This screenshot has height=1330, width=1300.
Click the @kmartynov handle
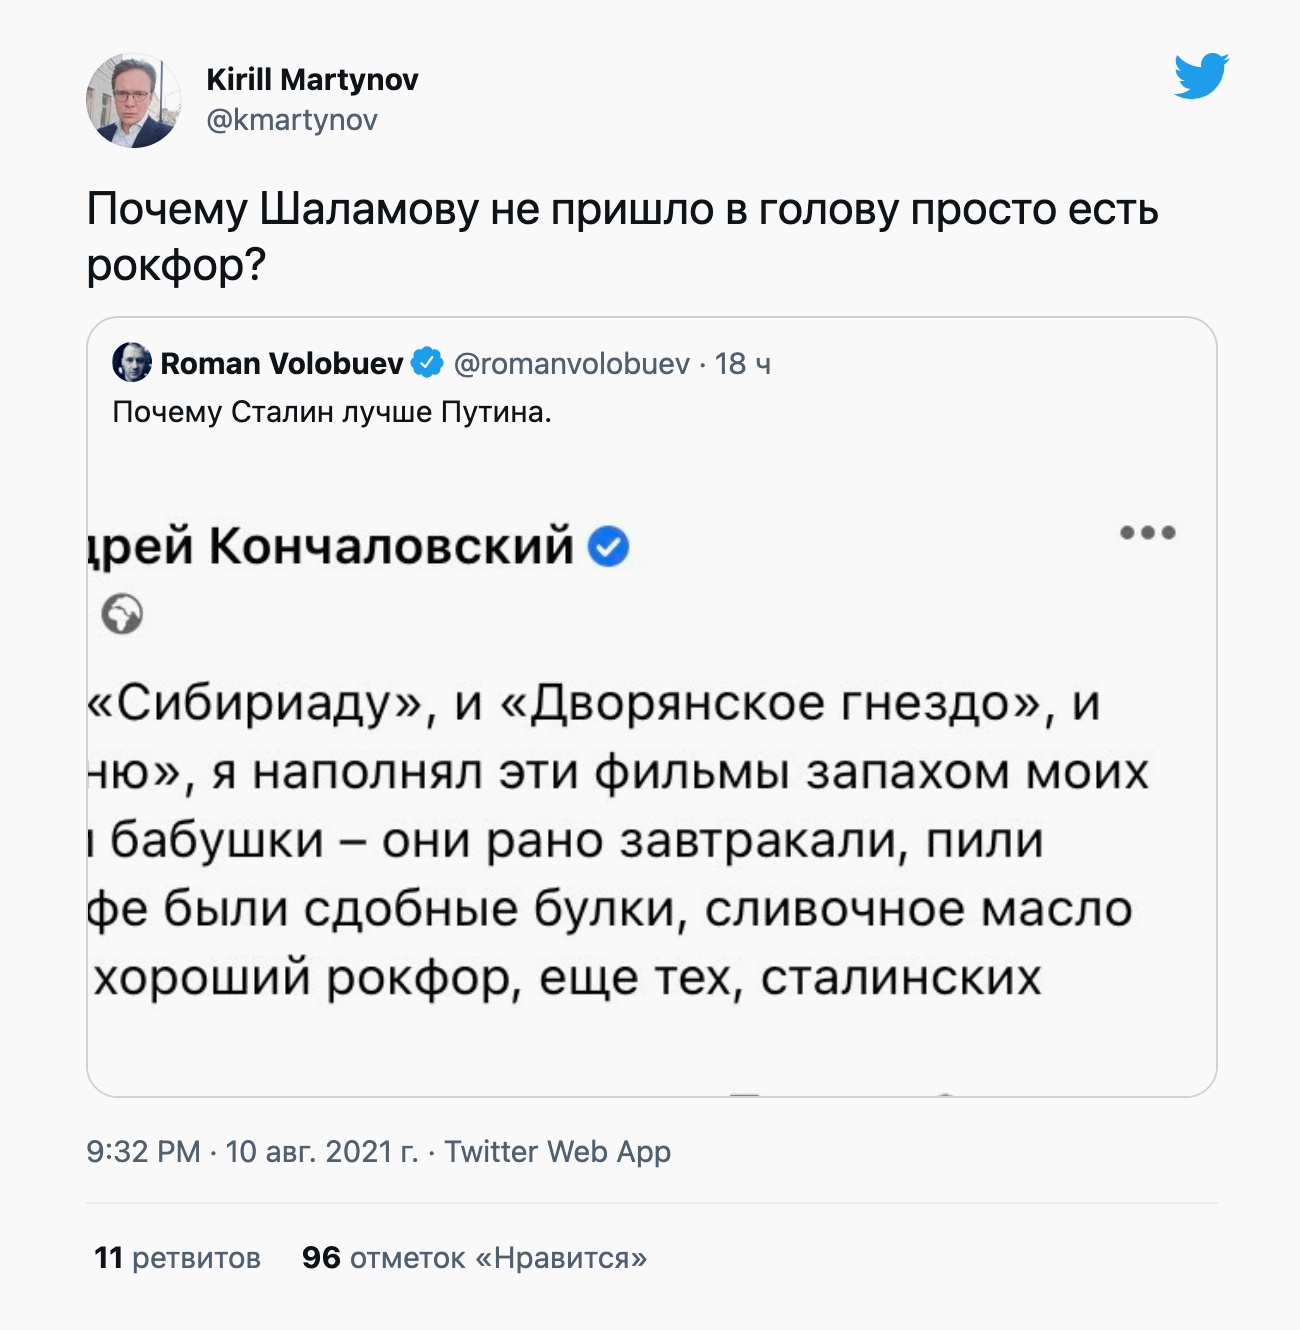[292, 120]
